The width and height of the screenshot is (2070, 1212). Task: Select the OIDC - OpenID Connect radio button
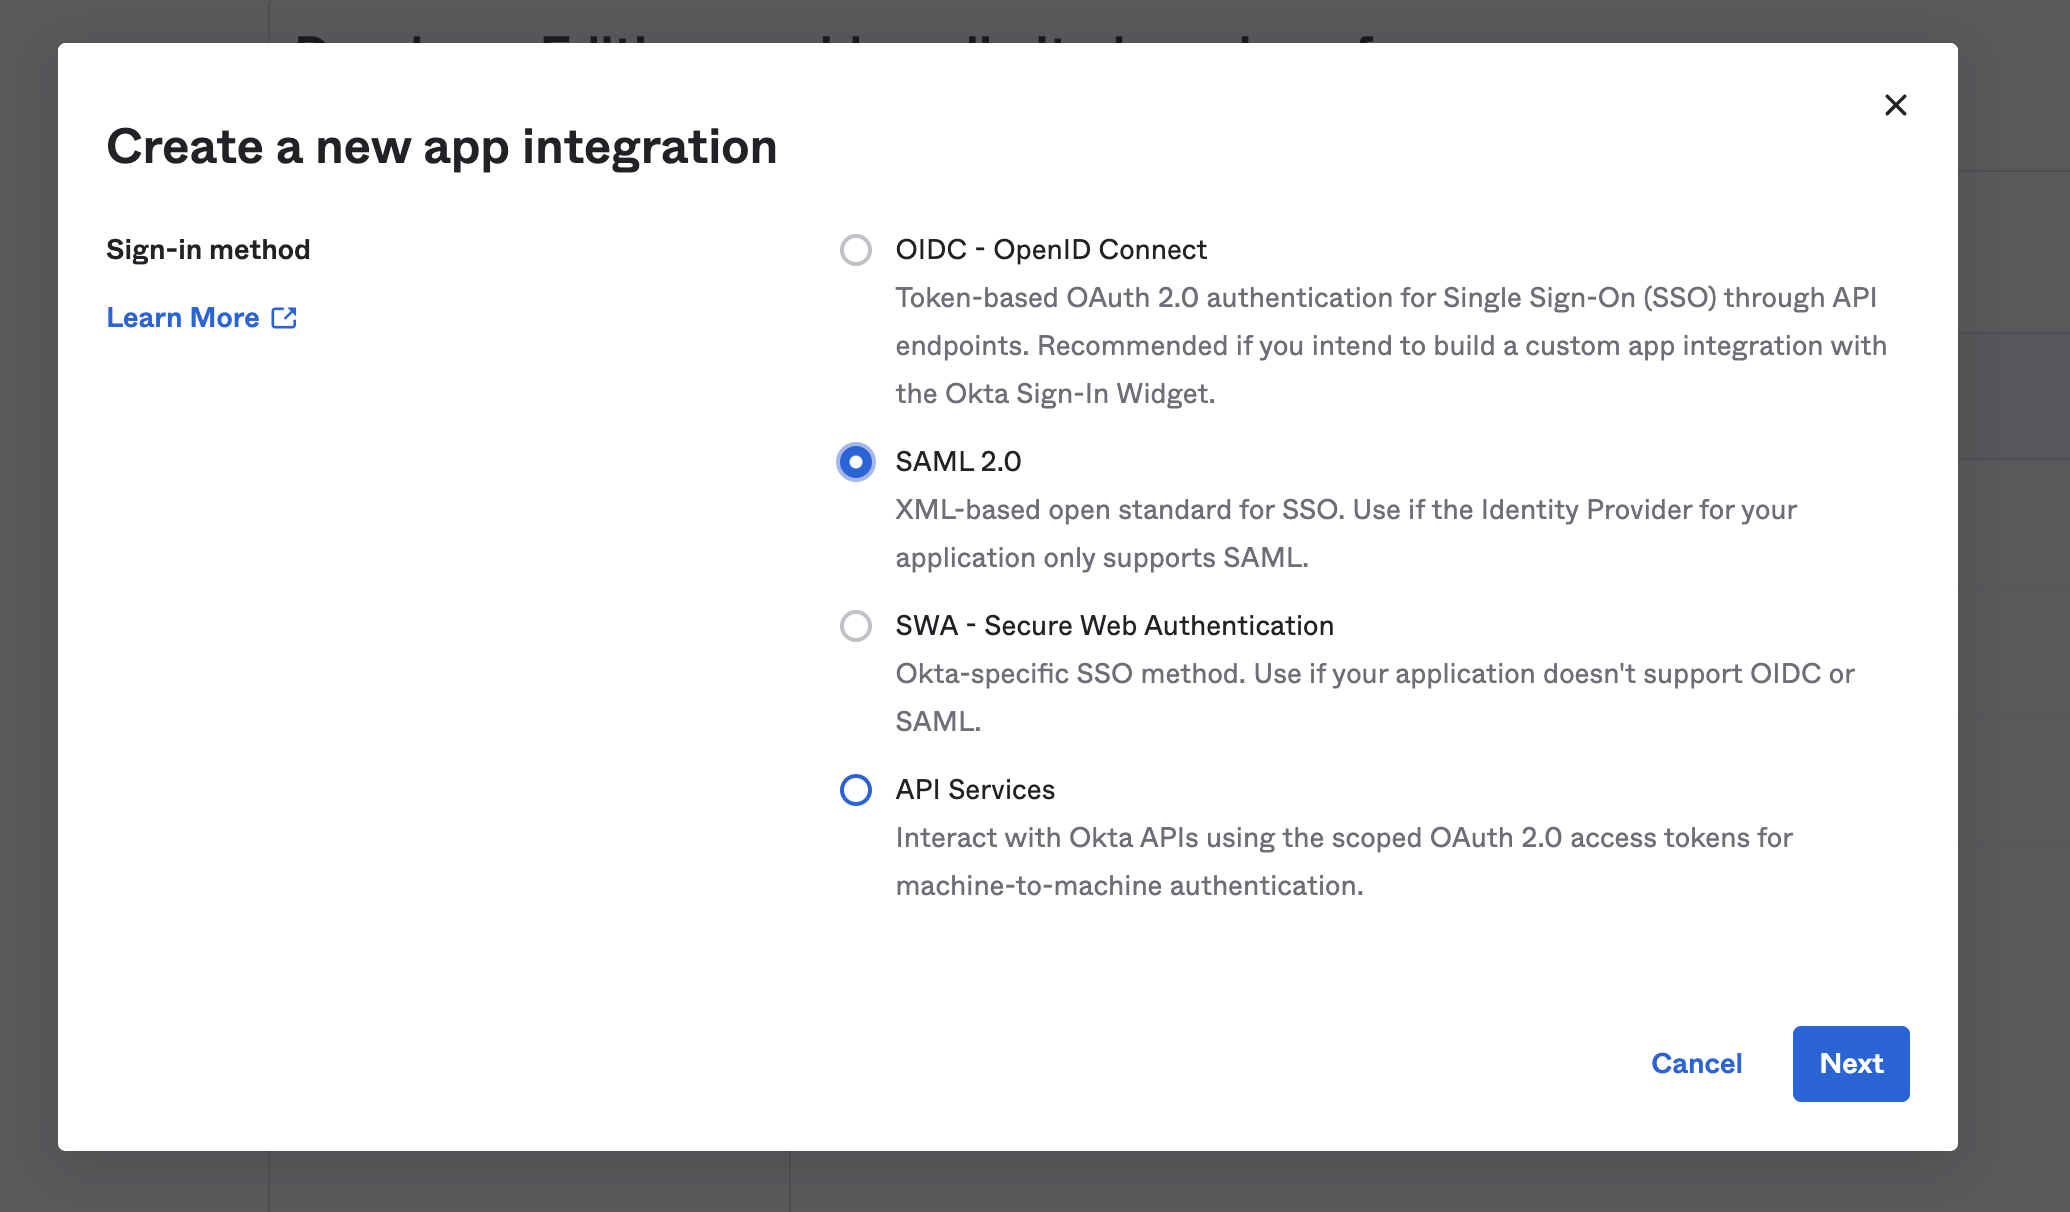click(855, 250)
